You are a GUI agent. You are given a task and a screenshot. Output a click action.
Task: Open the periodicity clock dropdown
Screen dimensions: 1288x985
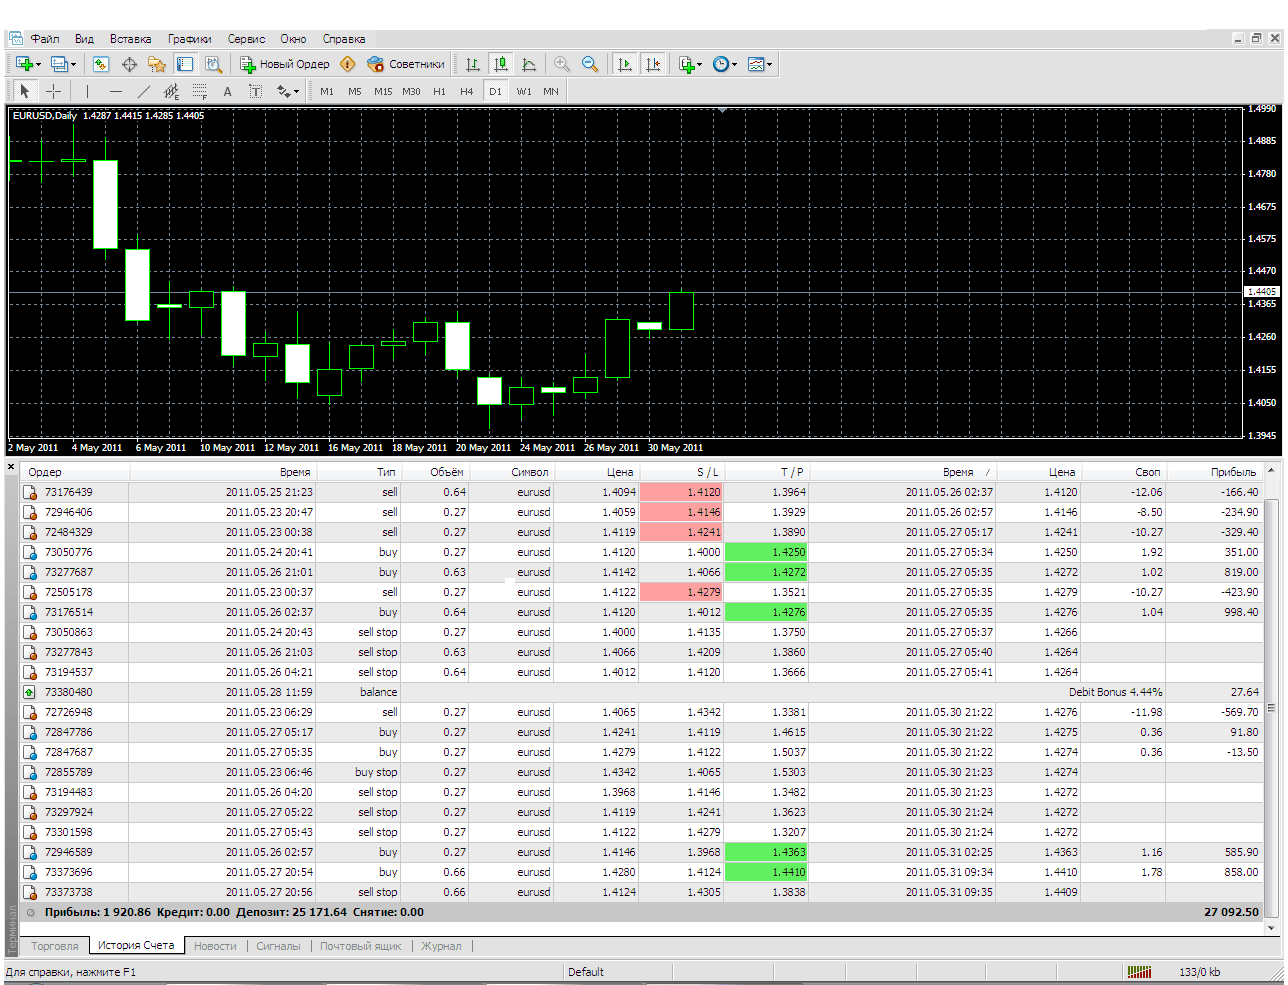pos(725,64)
